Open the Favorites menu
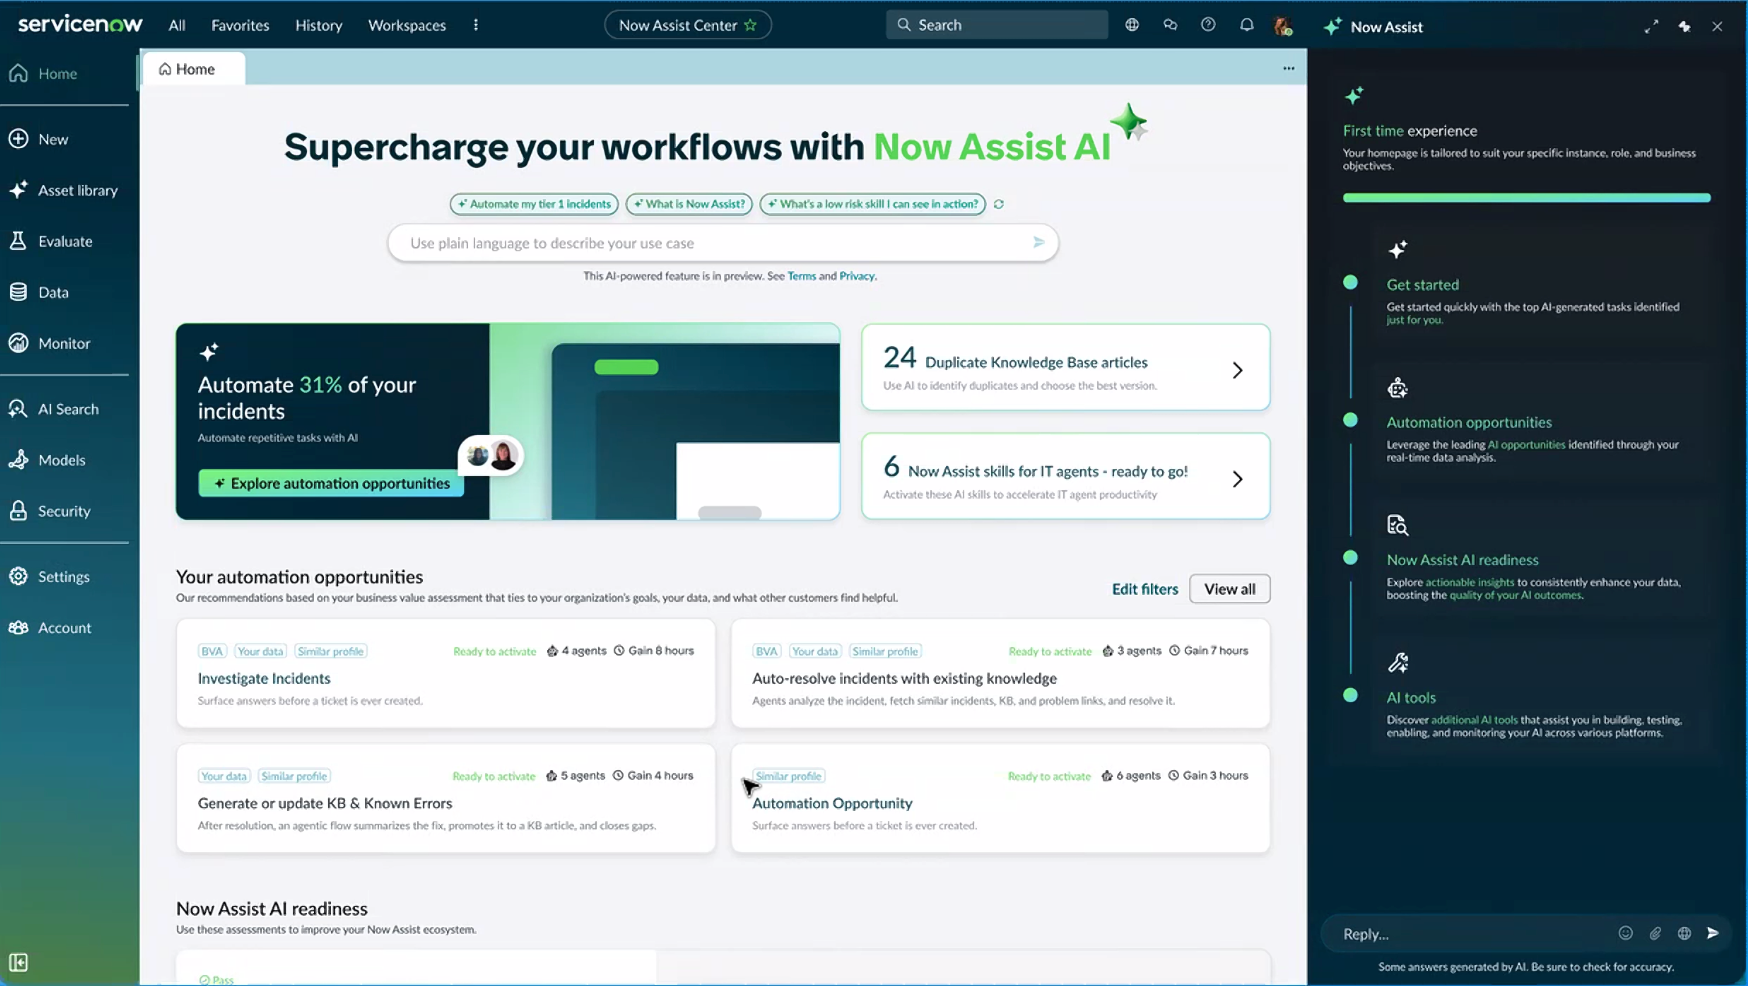The height and width of the screenshot is (986, 1748). (x=240, y=25)
